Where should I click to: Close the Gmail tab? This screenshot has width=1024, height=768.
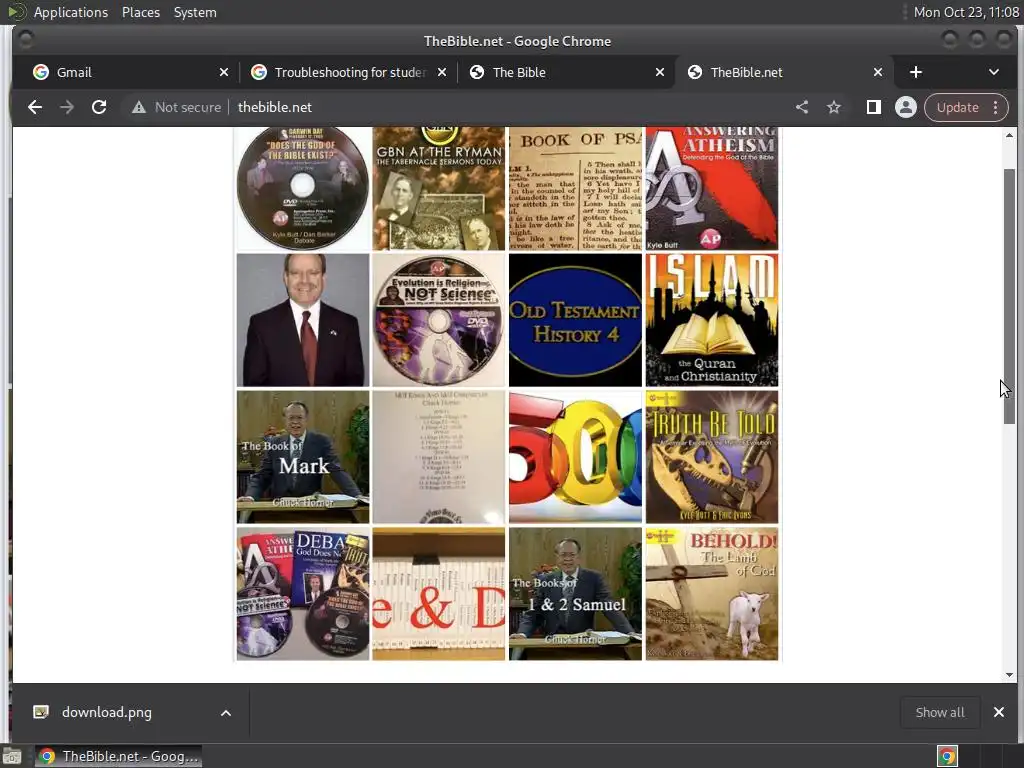[x=224, y=72]
